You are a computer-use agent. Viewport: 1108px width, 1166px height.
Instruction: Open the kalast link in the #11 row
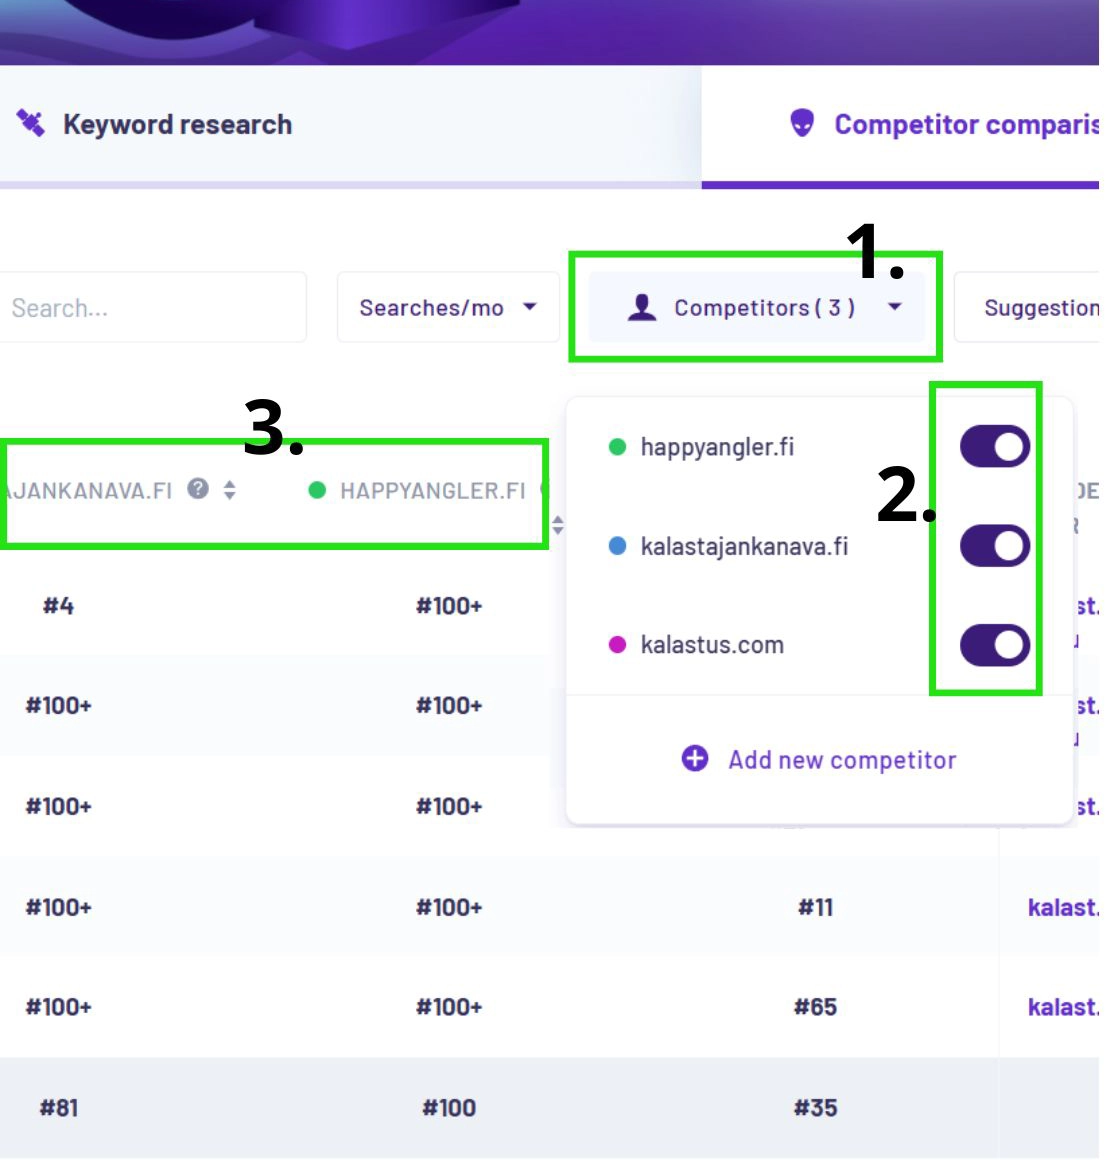(1062, 907)
